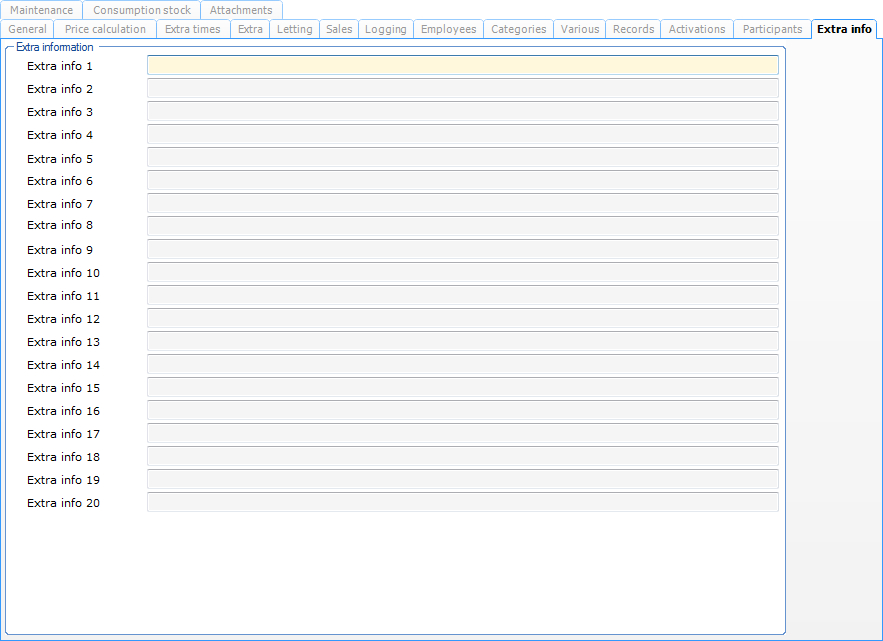Click the Extra info 20 input field

(462, 503)
